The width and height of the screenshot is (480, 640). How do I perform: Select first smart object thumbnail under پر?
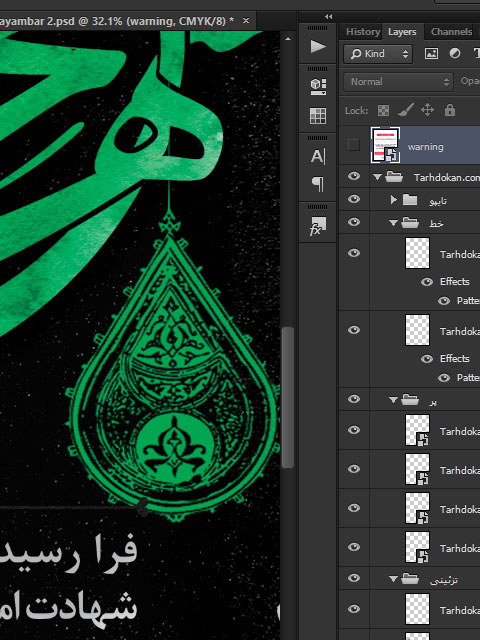pyautogui.click(x=417, y=430)
